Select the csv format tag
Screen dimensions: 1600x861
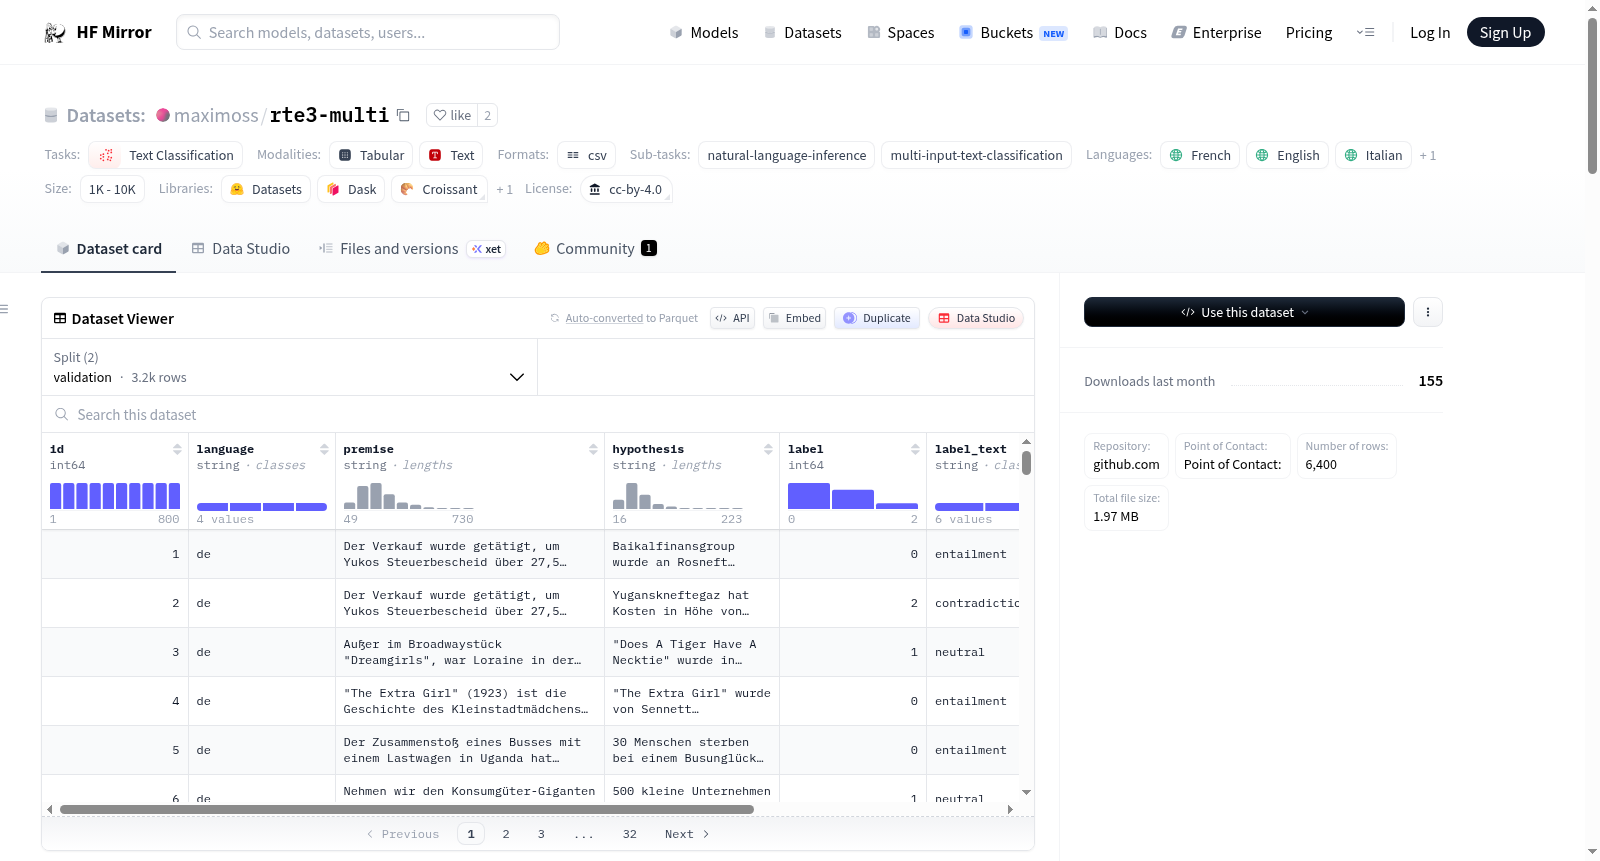[x=586, y=155]
